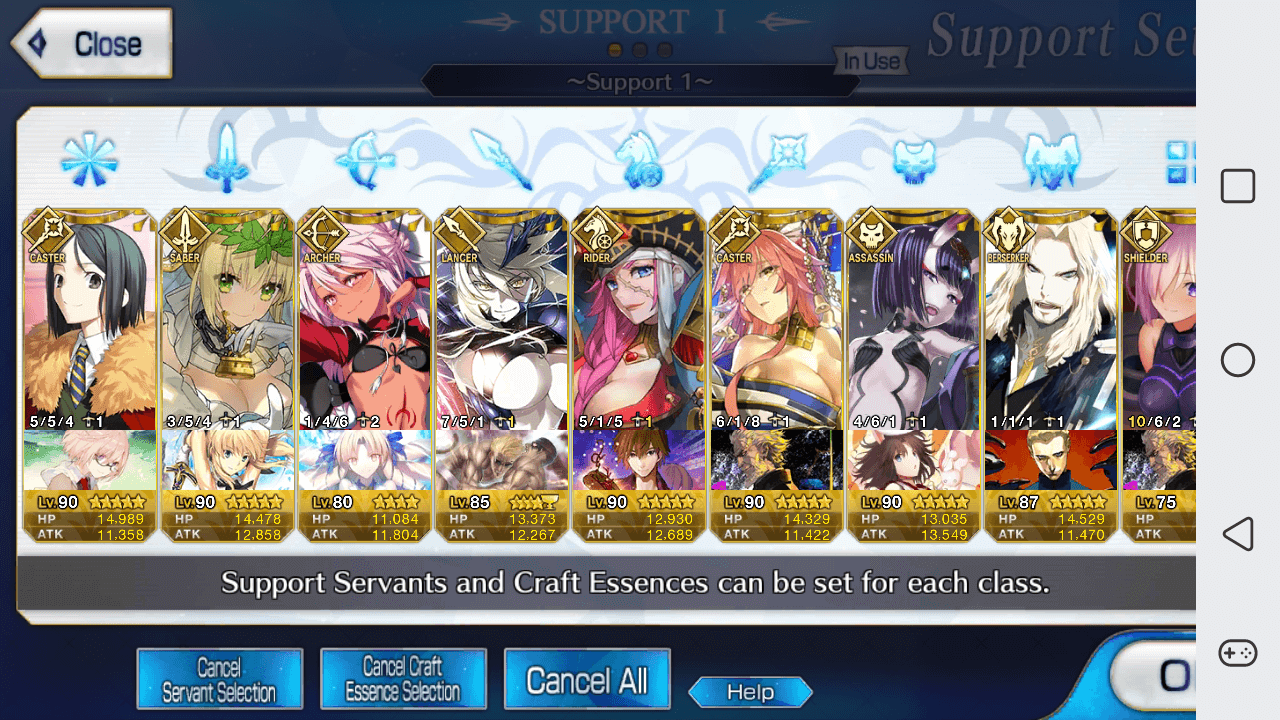Tap the Android home circle button
Screen dimensions: 1280x720
[x=1238, y=360]
